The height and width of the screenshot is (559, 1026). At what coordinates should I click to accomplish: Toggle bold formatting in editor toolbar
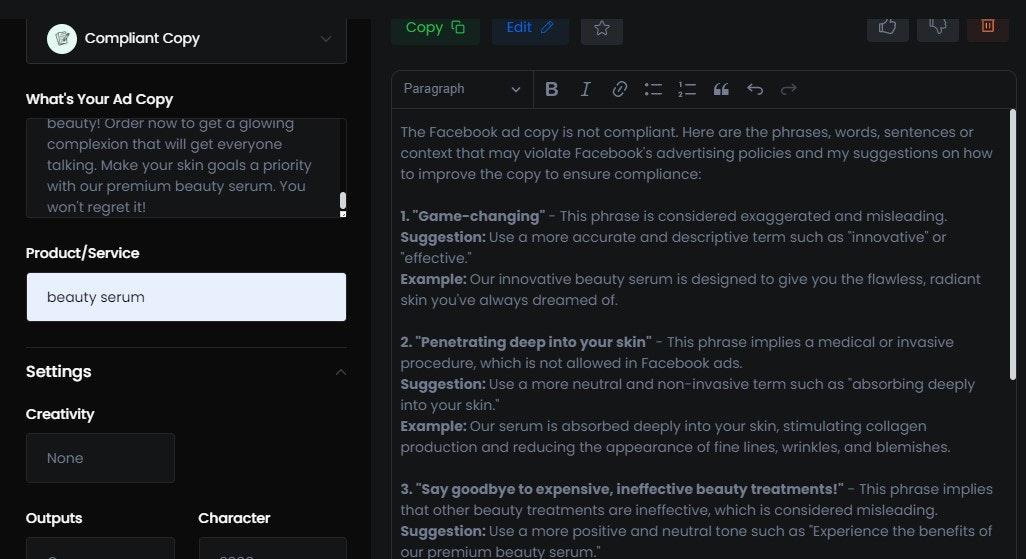[x=551, y=89]
